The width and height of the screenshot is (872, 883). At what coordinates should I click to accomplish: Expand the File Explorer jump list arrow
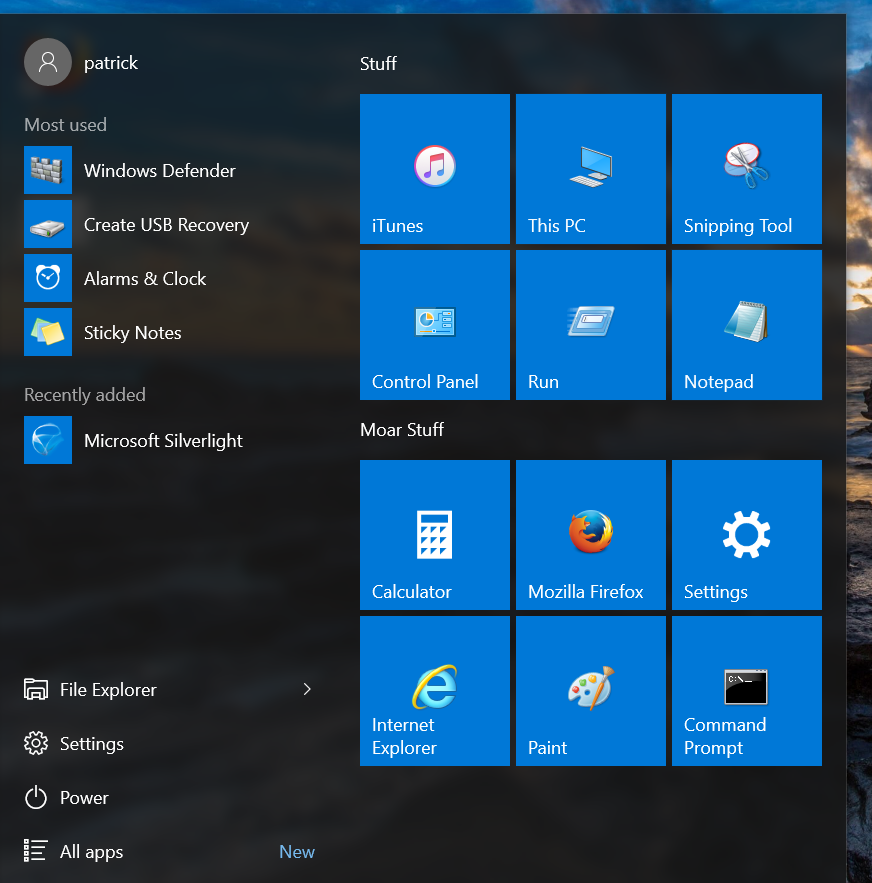click(307, 689)
